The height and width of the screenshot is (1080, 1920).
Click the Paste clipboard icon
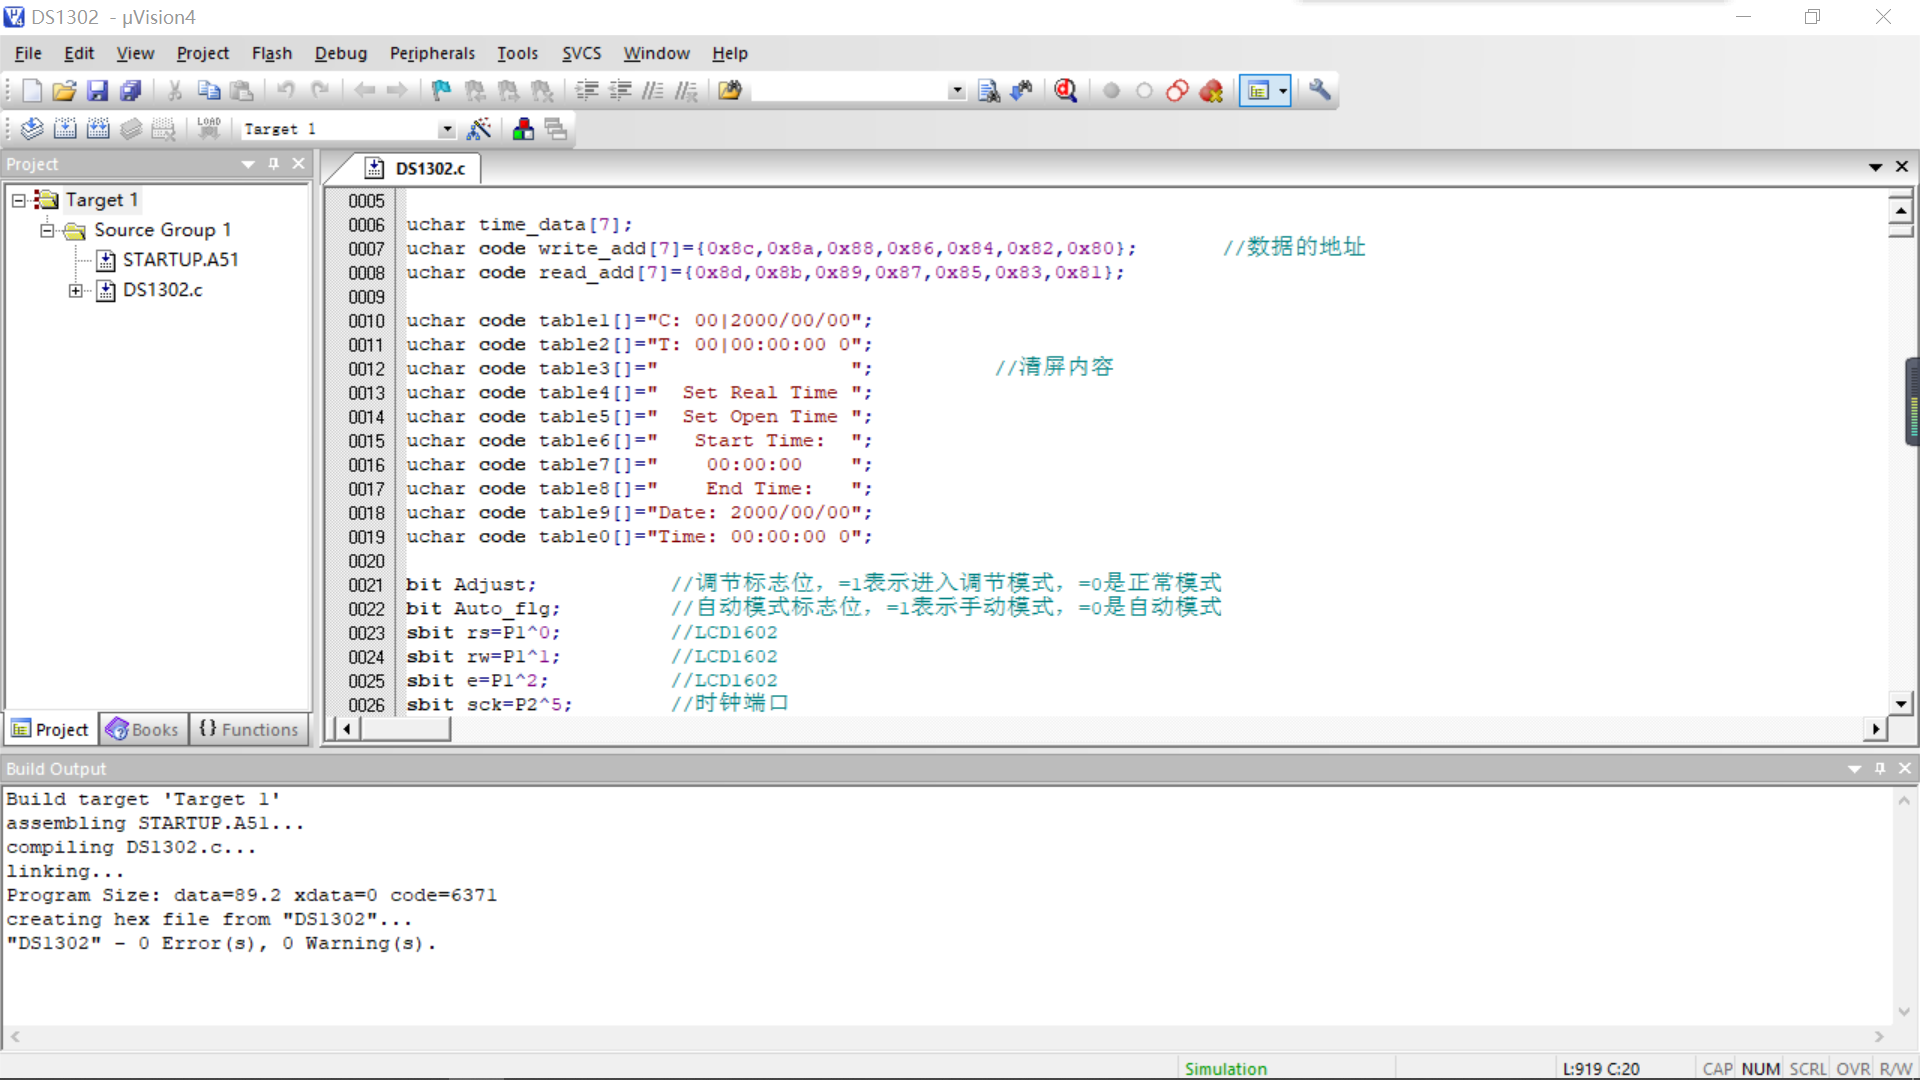pos(241,91)
